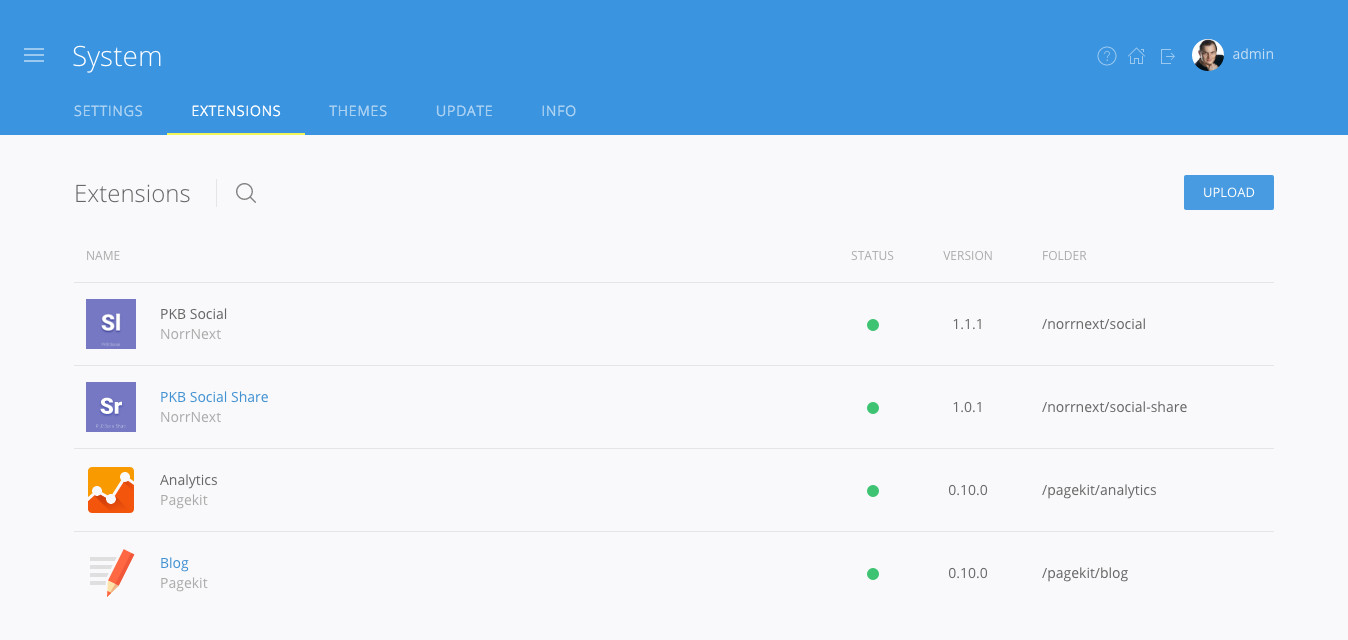Click the Blog pencil icon

click(x=111, y=573)
